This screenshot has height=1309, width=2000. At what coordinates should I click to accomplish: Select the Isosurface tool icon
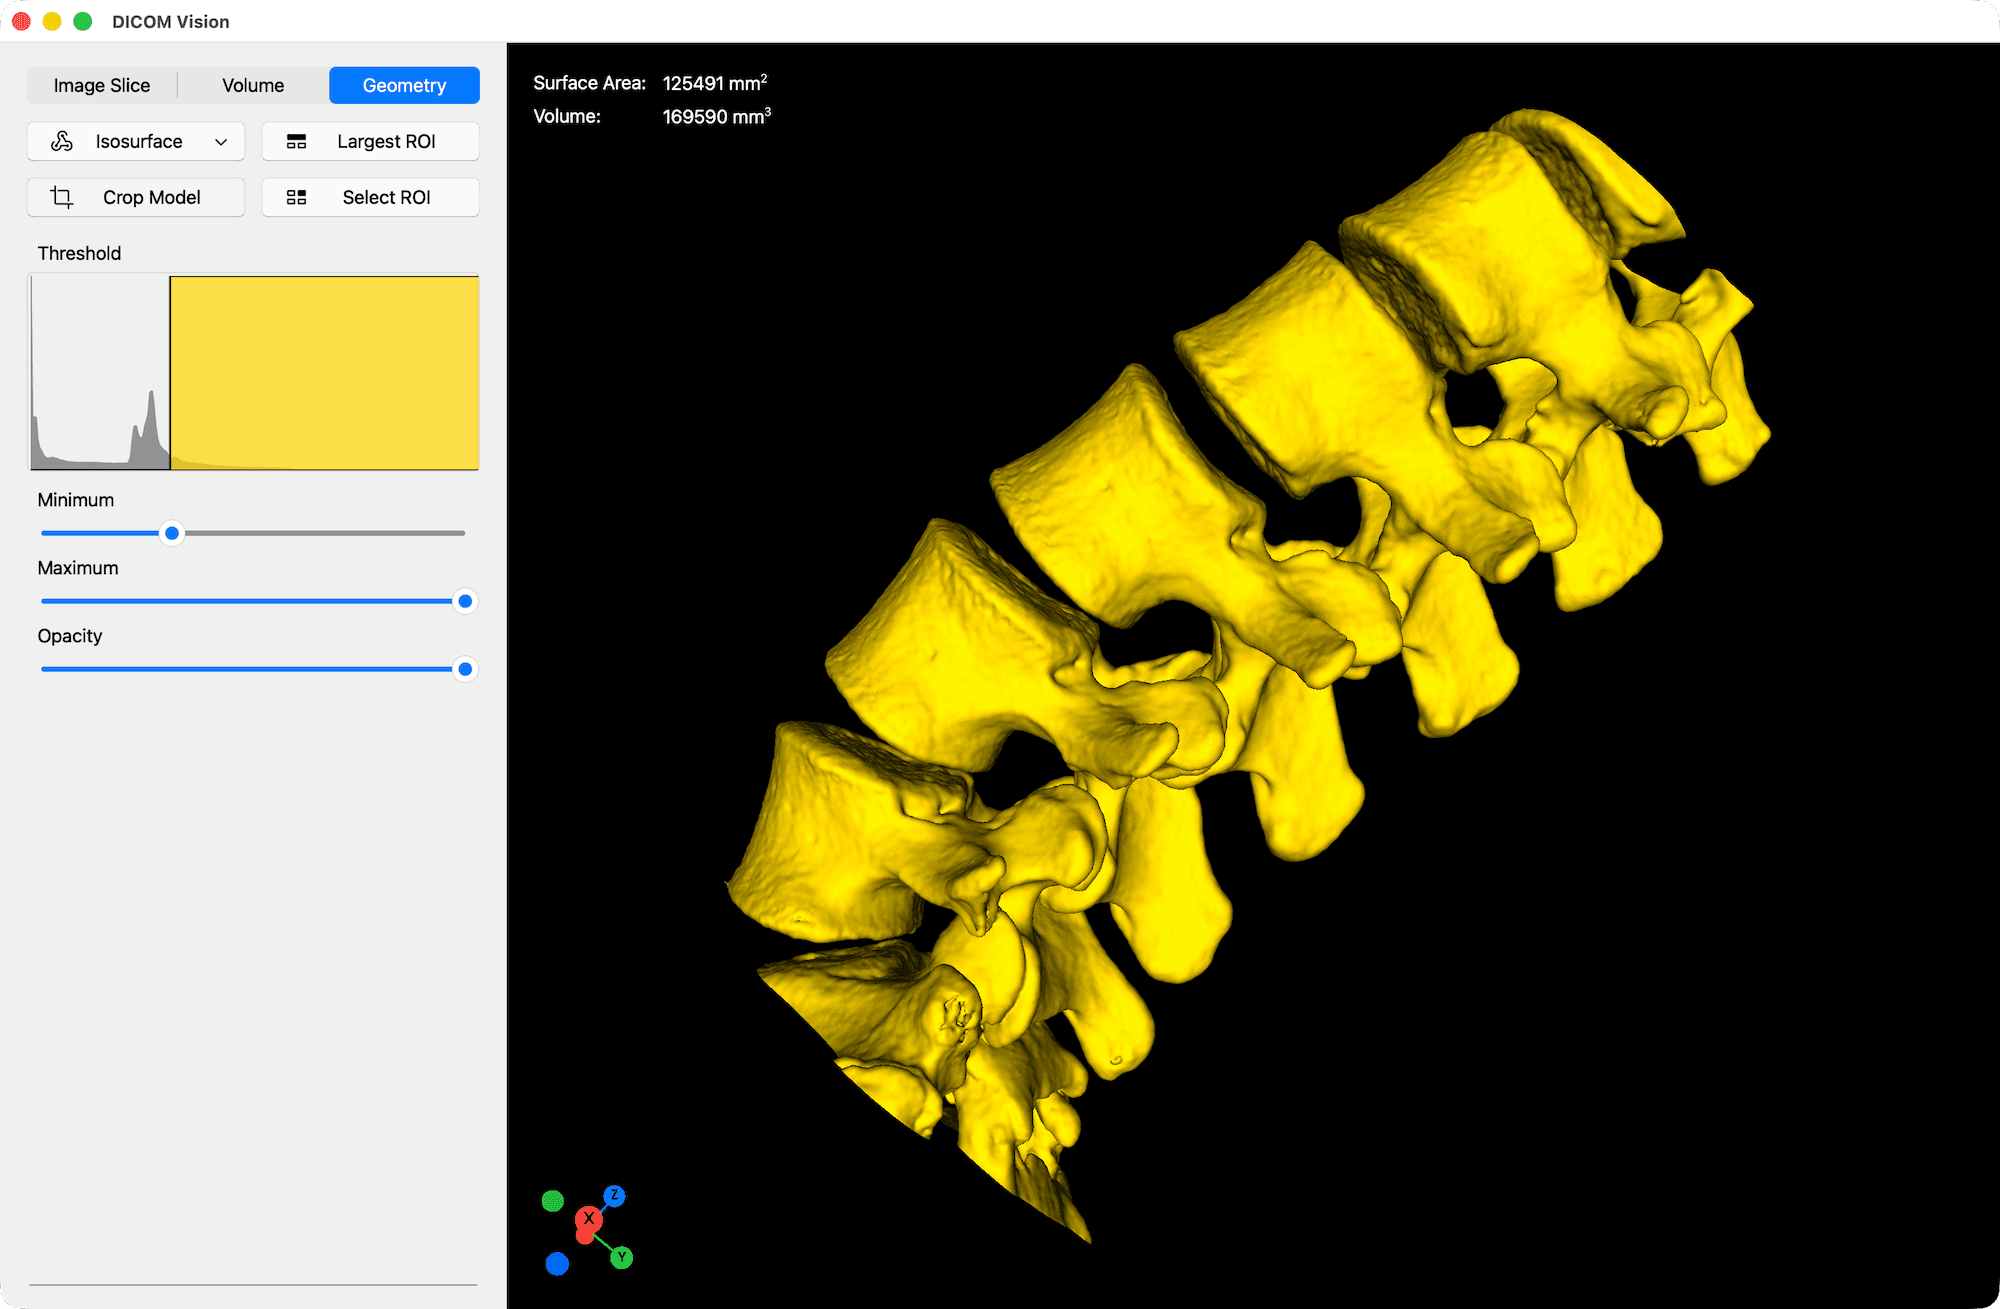point(61,141)
